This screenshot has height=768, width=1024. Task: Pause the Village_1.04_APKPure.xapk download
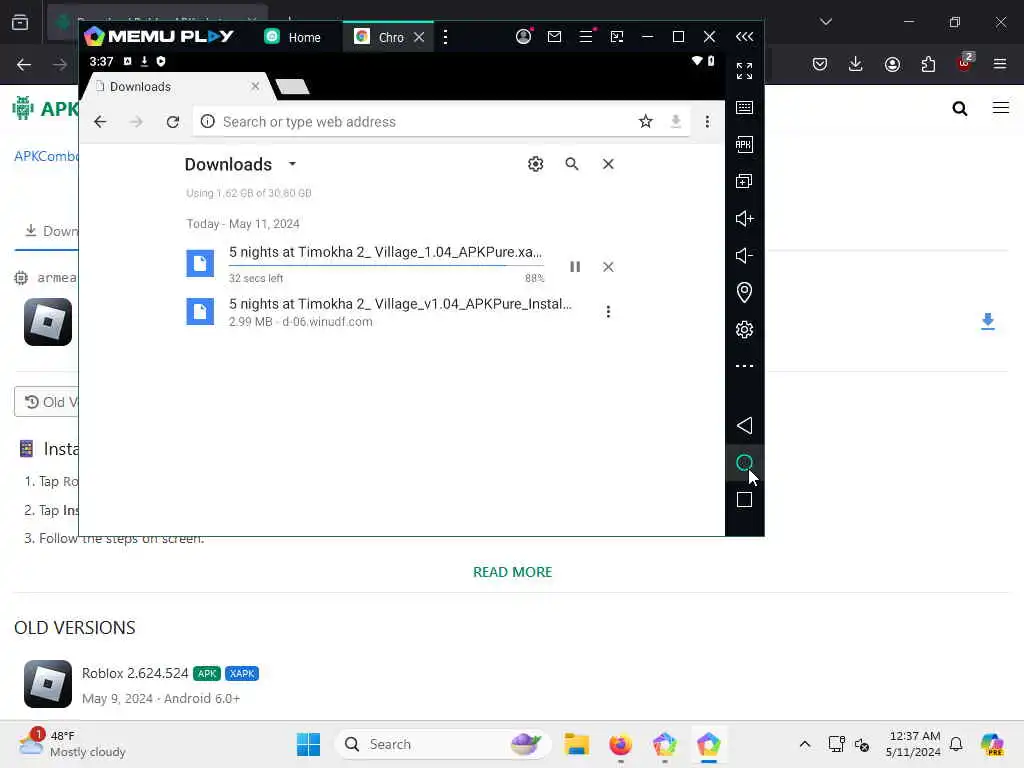tap(575, 266)
